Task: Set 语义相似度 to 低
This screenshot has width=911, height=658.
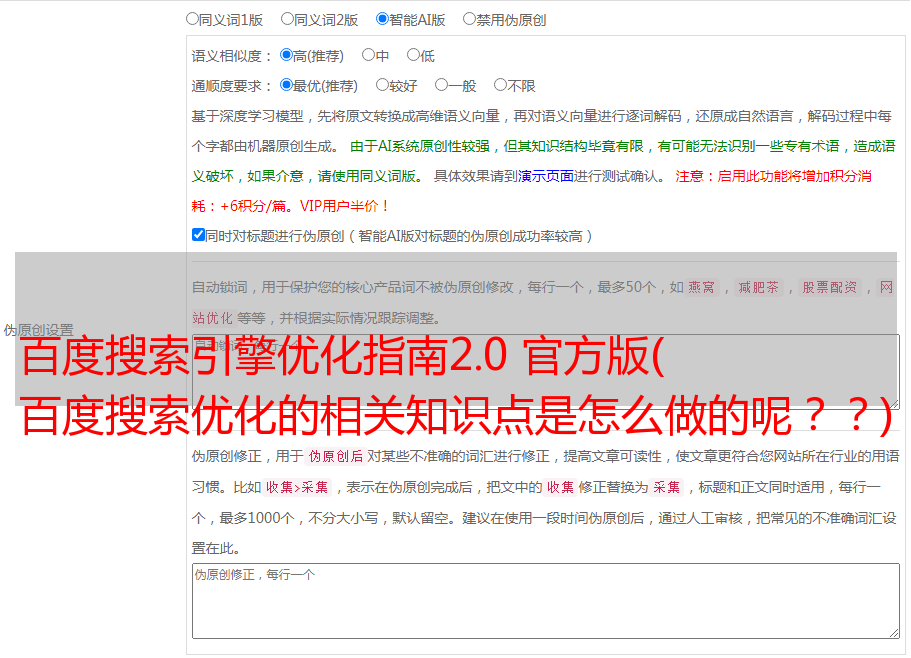Action: point(413,55)
